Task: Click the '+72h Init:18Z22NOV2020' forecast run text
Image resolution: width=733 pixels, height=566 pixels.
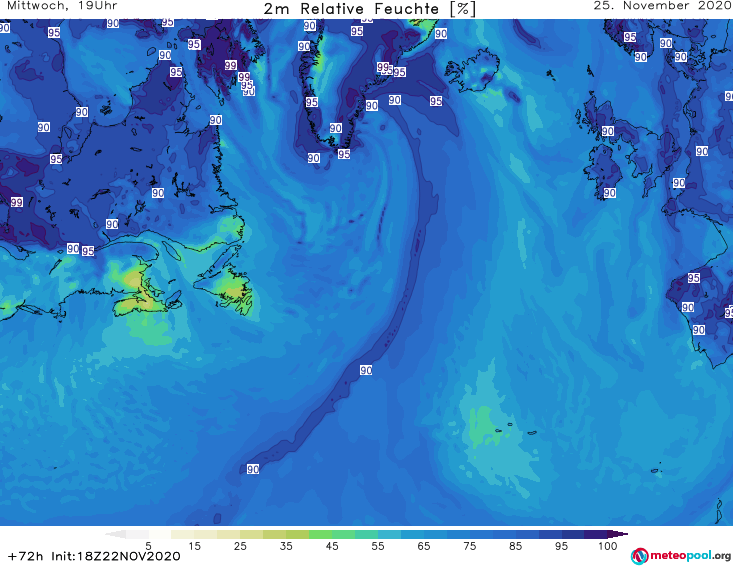Action: tap(94, 556)
